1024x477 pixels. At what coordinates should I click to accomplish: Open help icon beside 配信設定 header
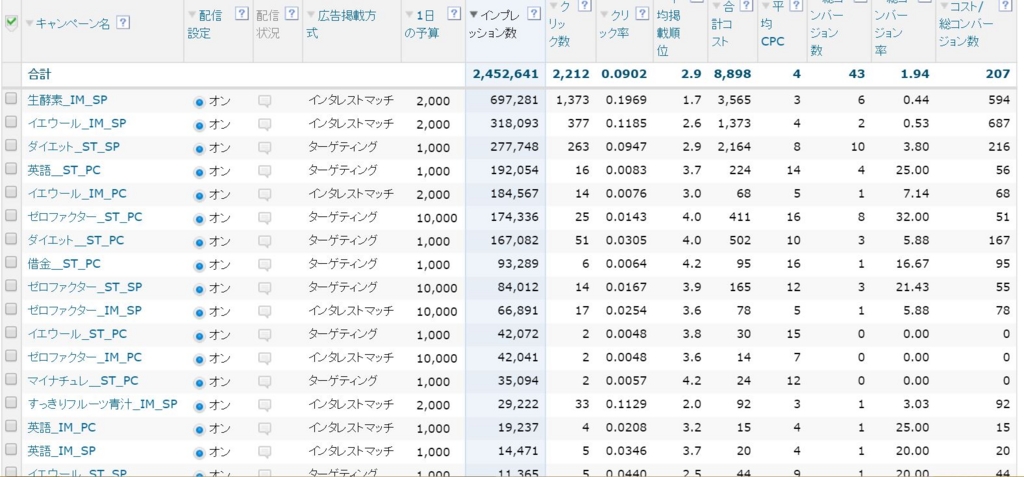click(242, 14)
